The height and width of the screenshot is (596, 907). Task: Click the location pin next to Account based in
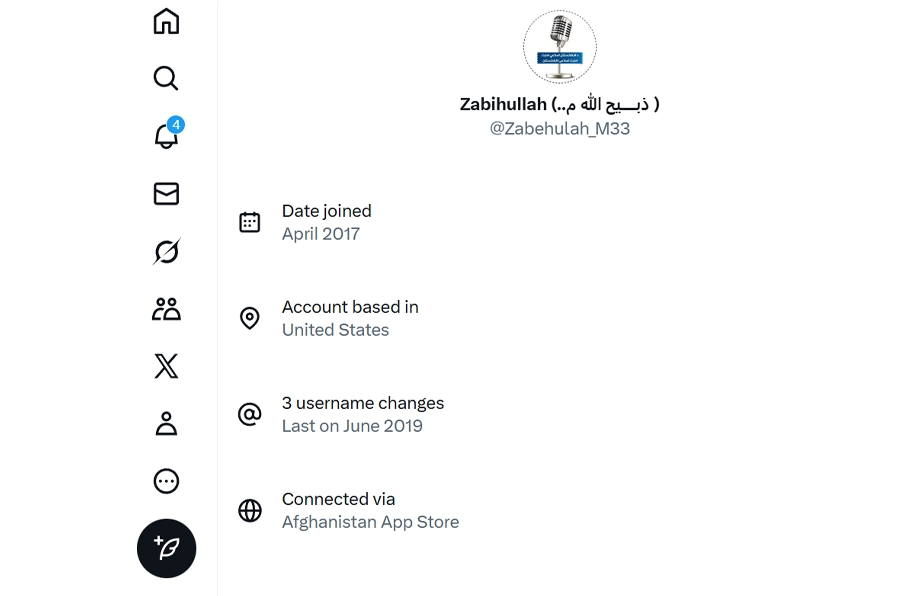coord(249,318)
